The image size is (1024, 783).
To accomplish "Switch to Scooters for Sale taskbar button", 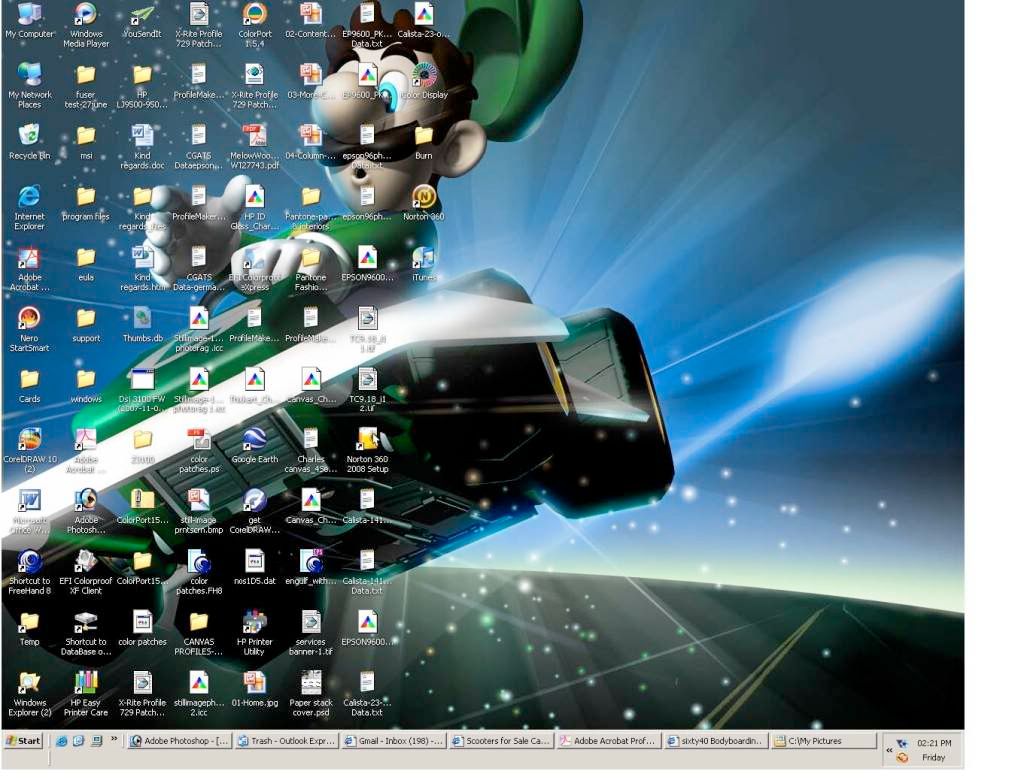I will click(502, 741).
